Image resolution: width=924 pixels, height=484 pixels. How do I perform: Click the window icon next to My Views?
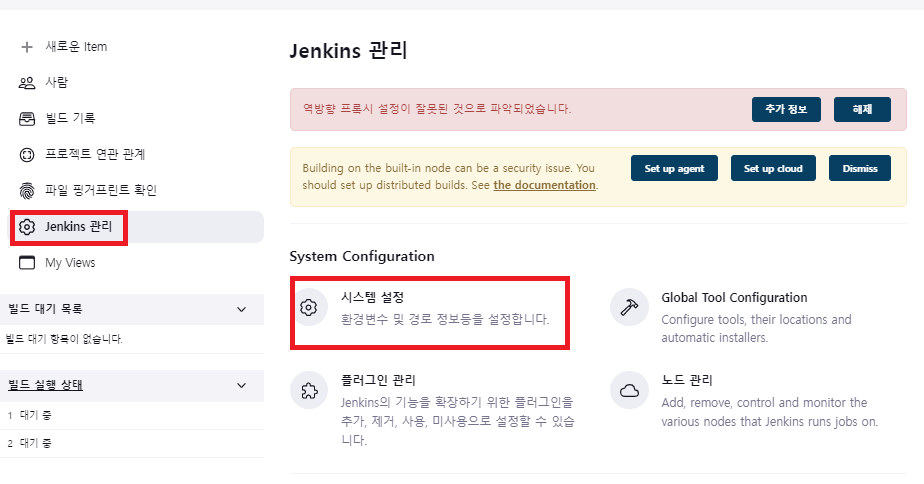click(27, 262)
